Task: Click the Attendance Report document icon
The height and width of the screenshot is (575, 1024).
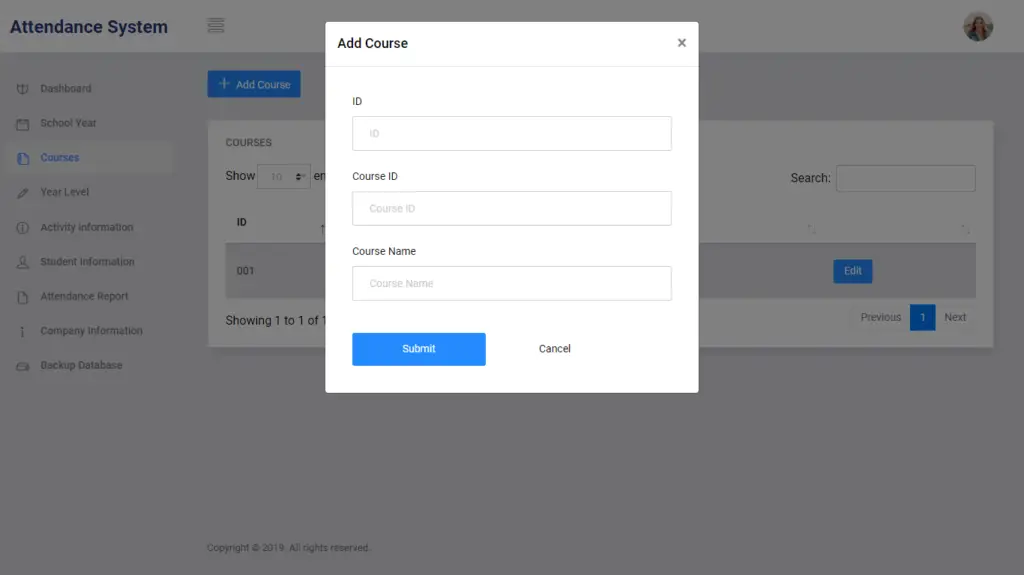Action: click(x=23, y=297)
